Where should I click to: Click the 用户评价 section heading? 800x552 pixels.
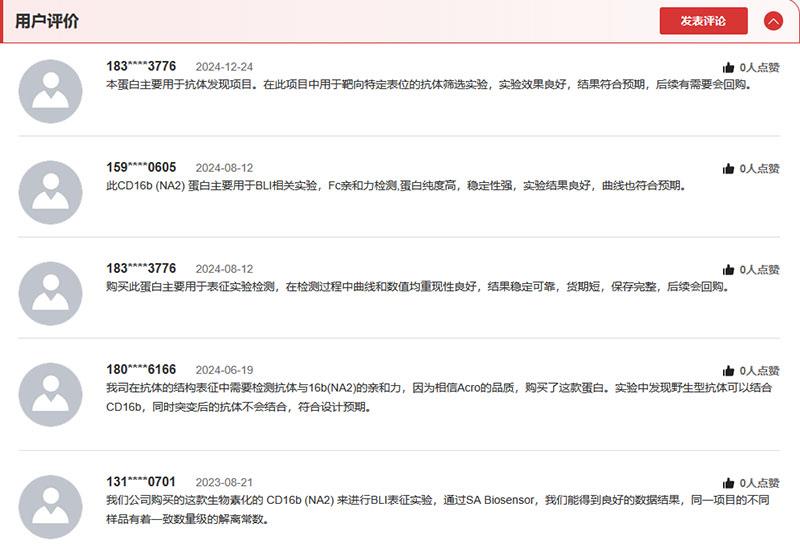point(47,21)
